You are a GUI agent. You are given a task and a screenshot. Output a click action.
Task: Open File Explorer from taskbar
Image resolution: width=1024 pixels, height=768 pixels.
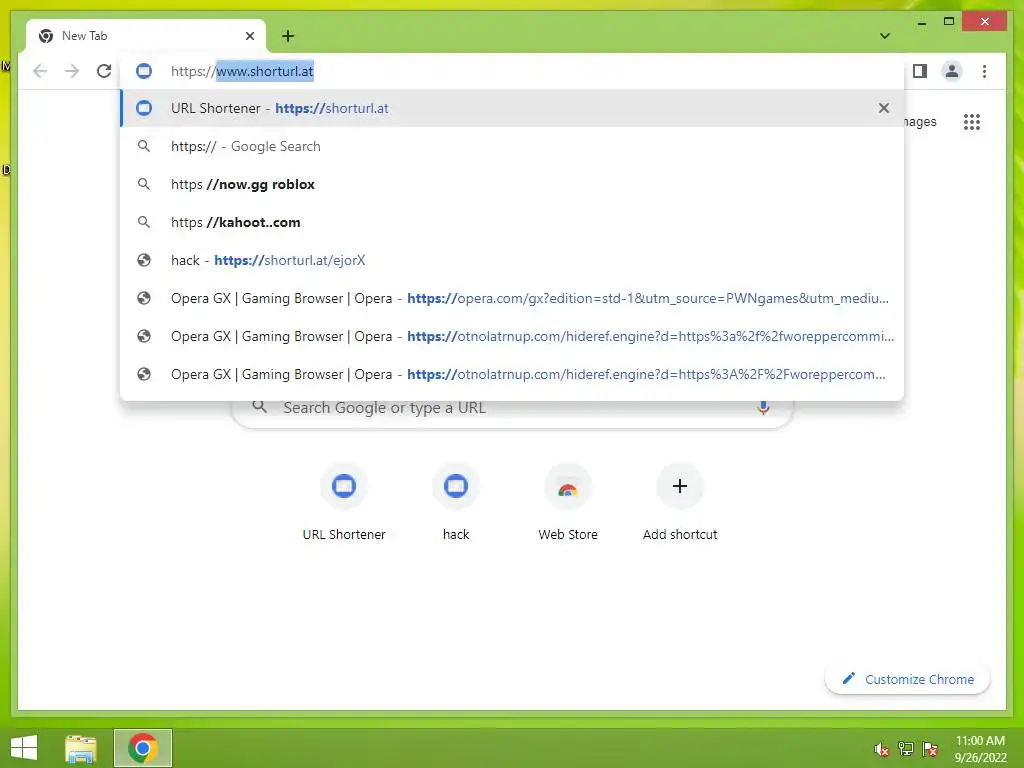(81, 748)
